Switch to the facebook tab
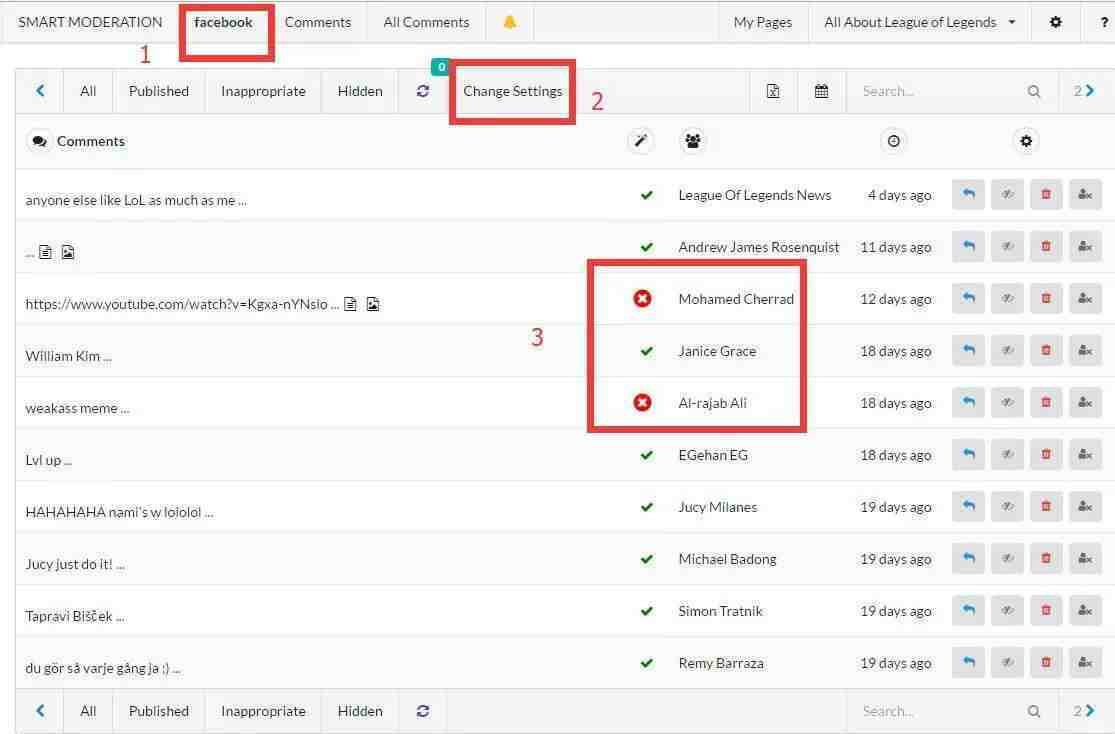This screenshot has height=734, width=1115. pyautogui.click(x=224, y=22)
